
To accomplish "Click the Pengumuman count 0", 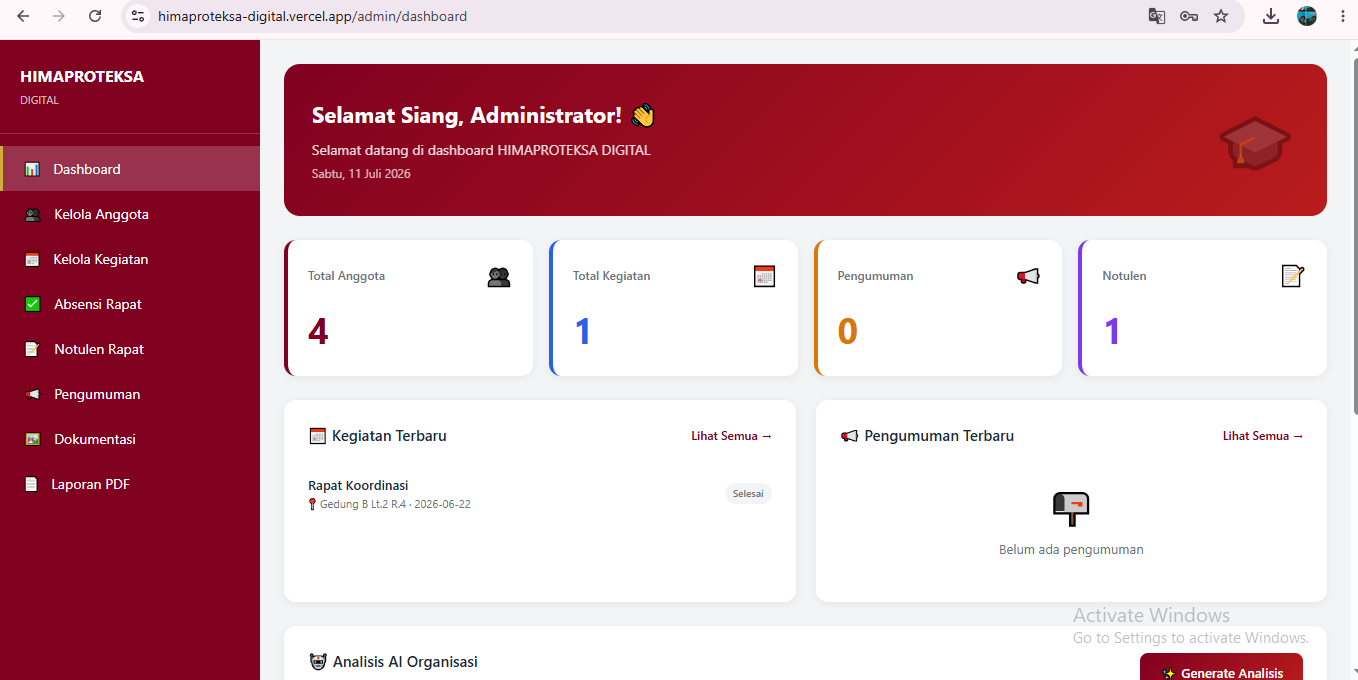I will (x=847, y=331).
